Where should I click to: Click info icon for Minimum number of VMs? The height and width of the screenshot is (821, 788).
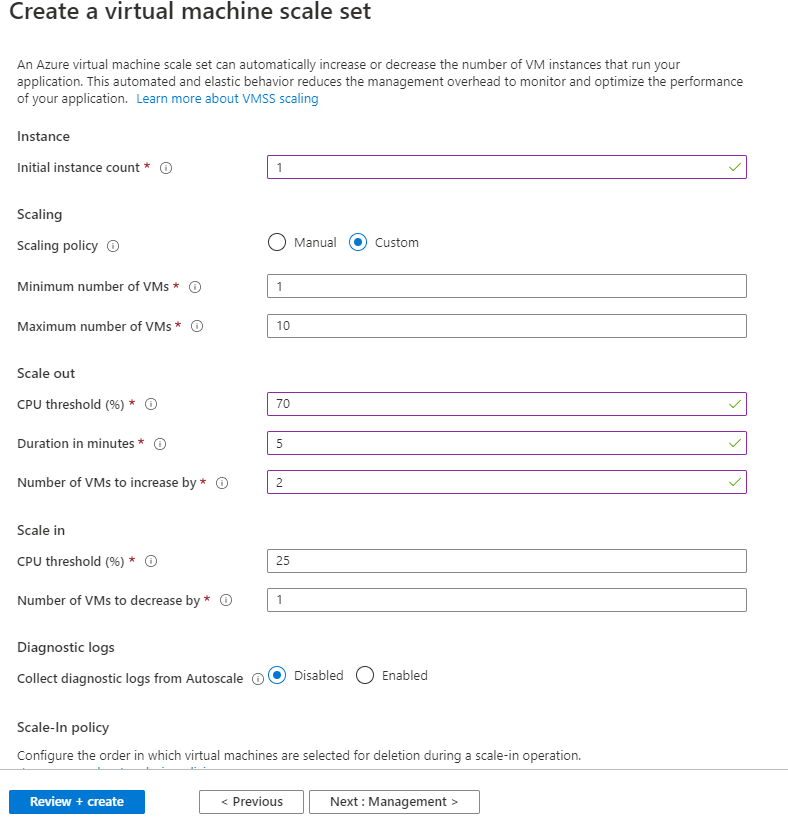[195, 287]
